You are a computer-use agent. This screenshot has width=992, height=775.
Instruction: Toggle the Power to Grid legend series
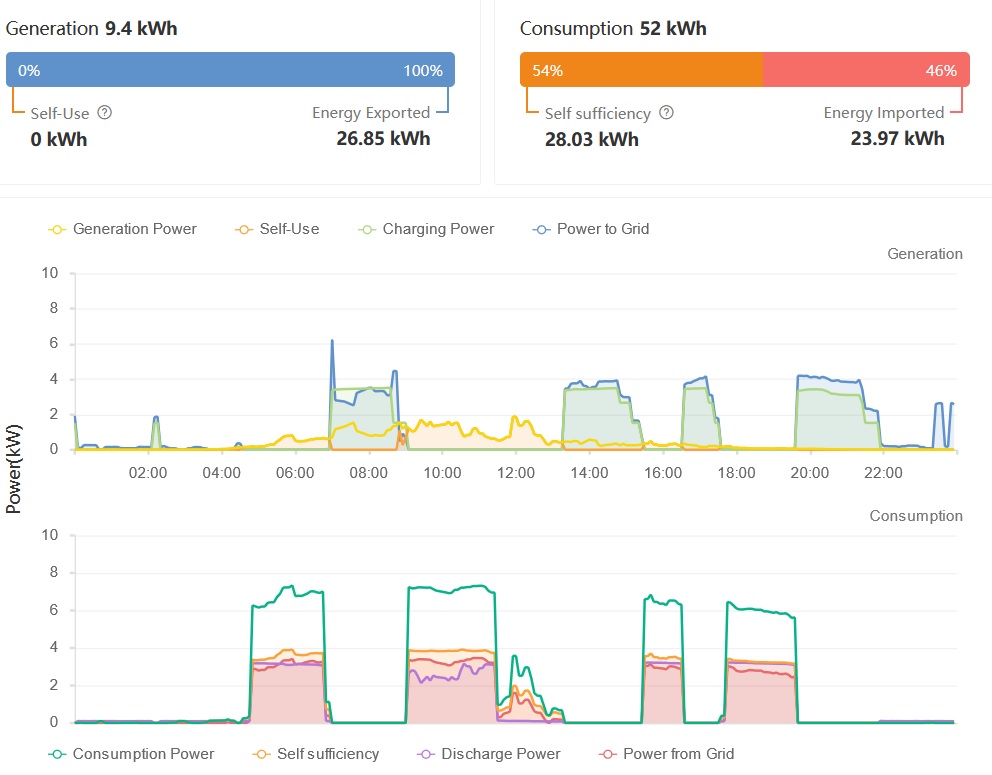(x=591, y=229)
